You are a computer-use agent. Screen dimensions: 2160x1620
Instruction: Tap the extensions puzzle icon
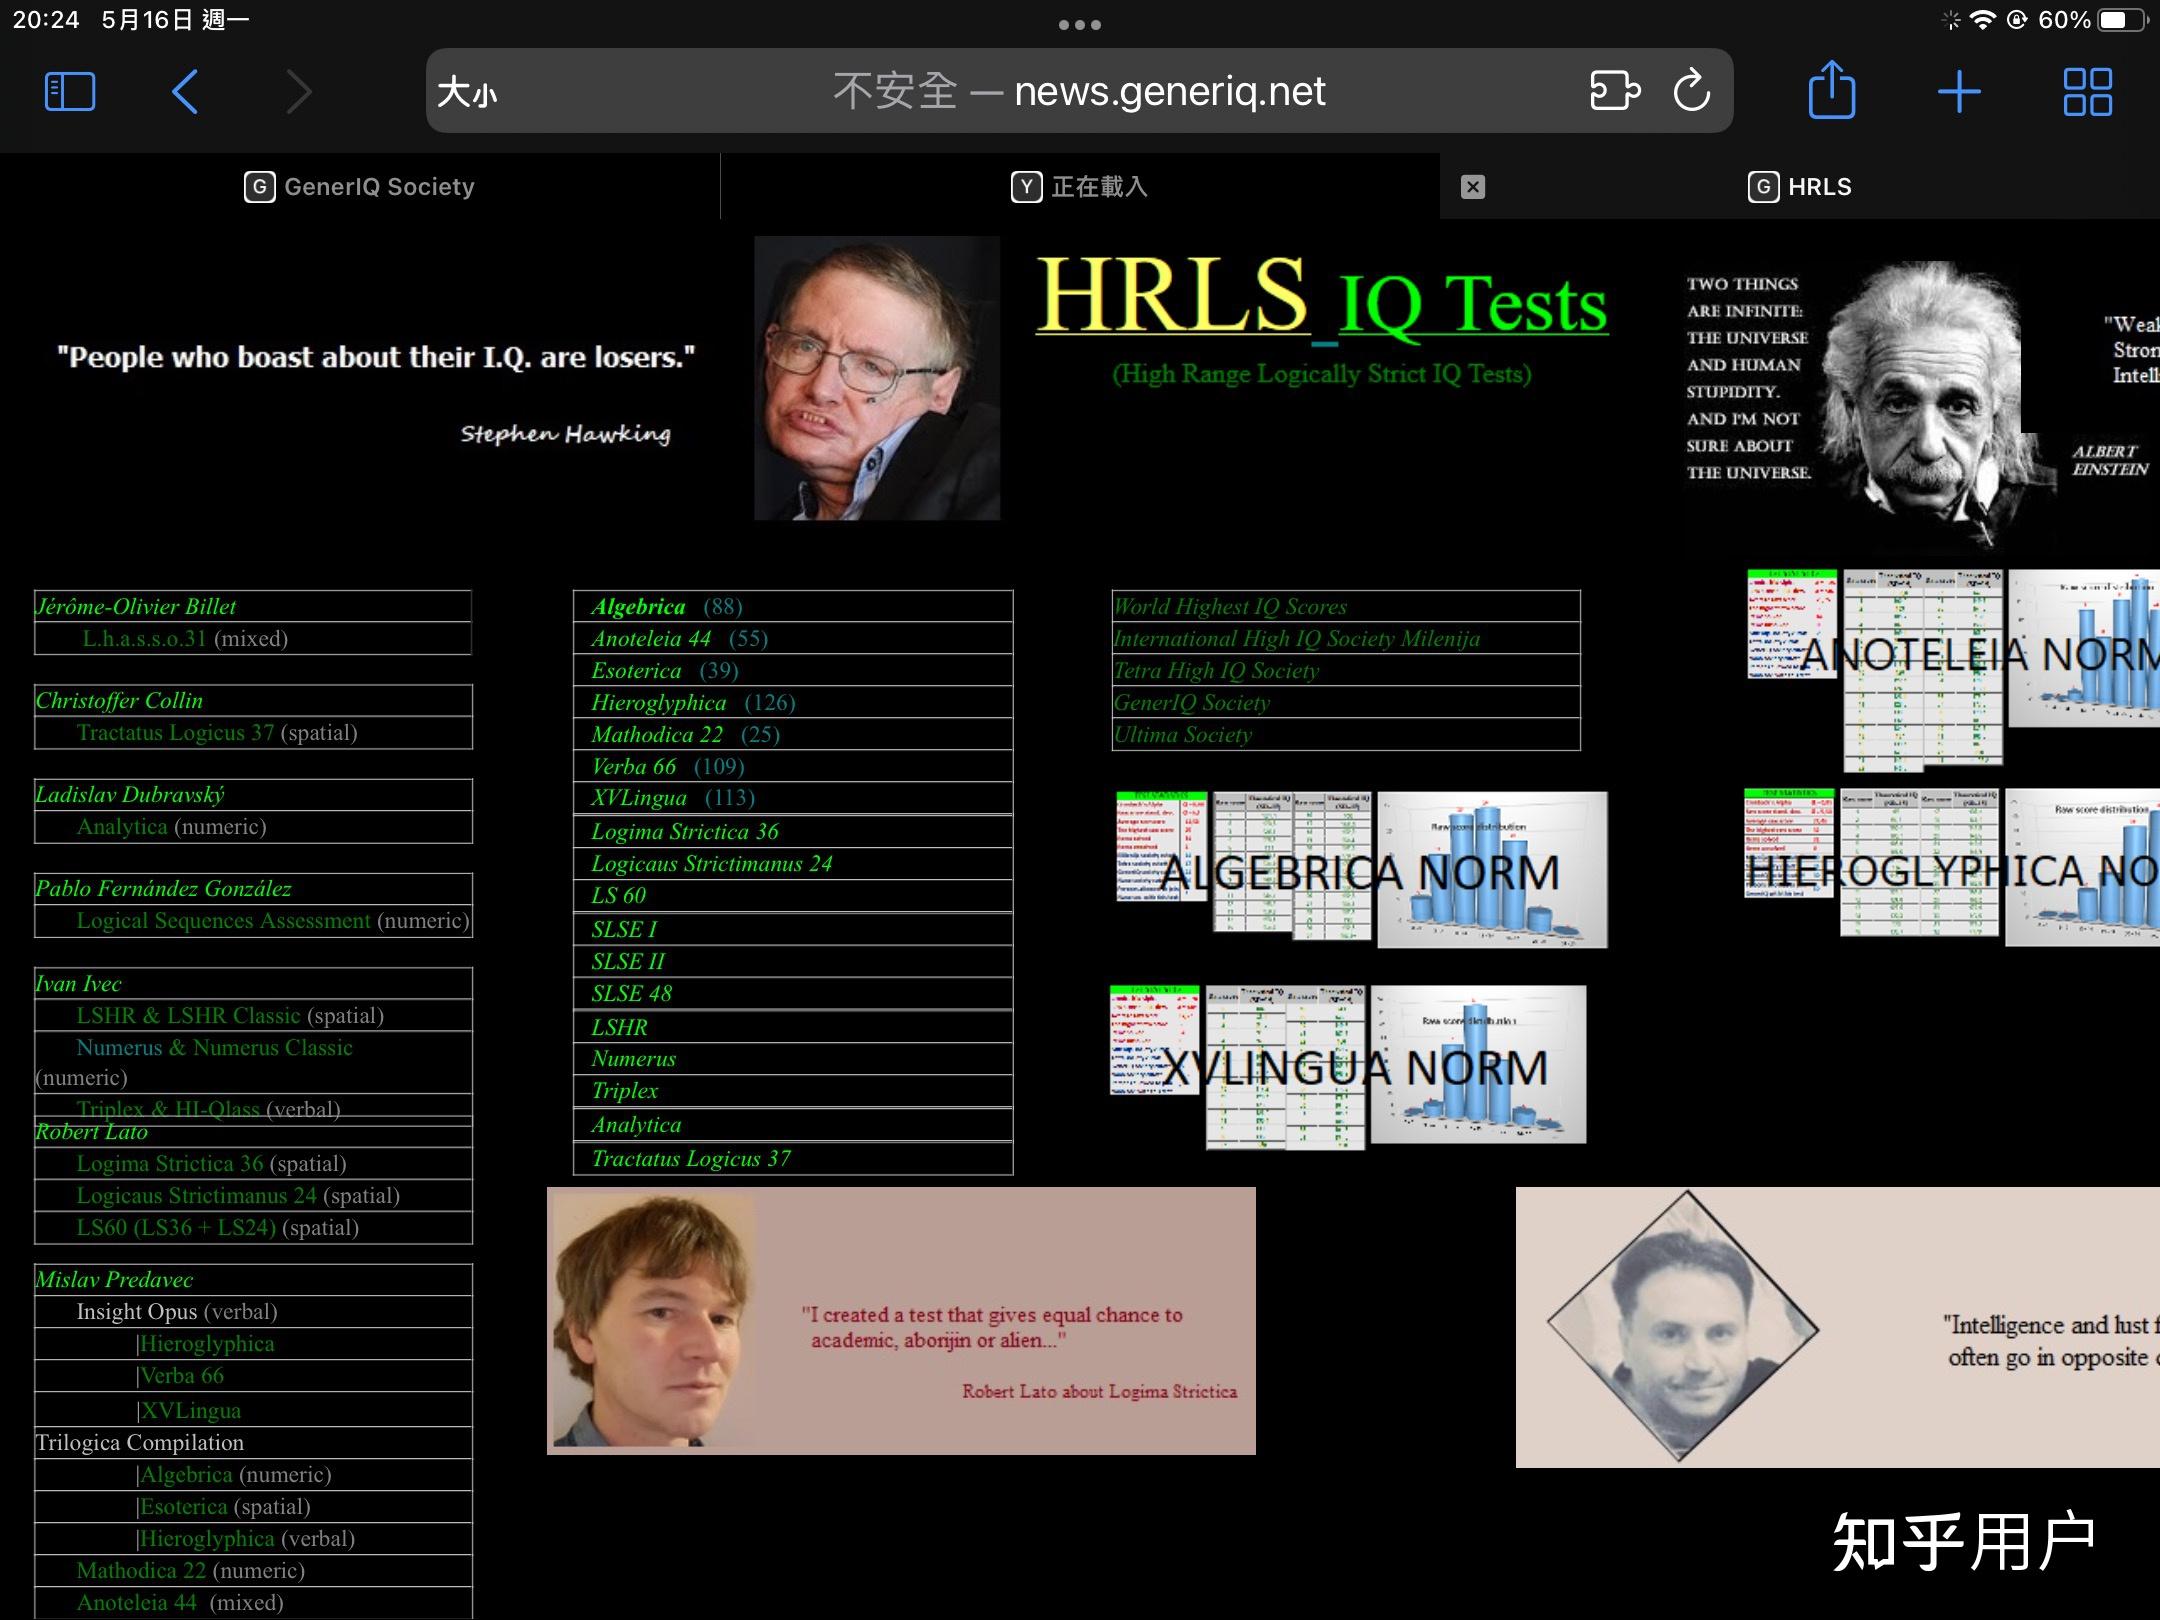coord(1614,92)
